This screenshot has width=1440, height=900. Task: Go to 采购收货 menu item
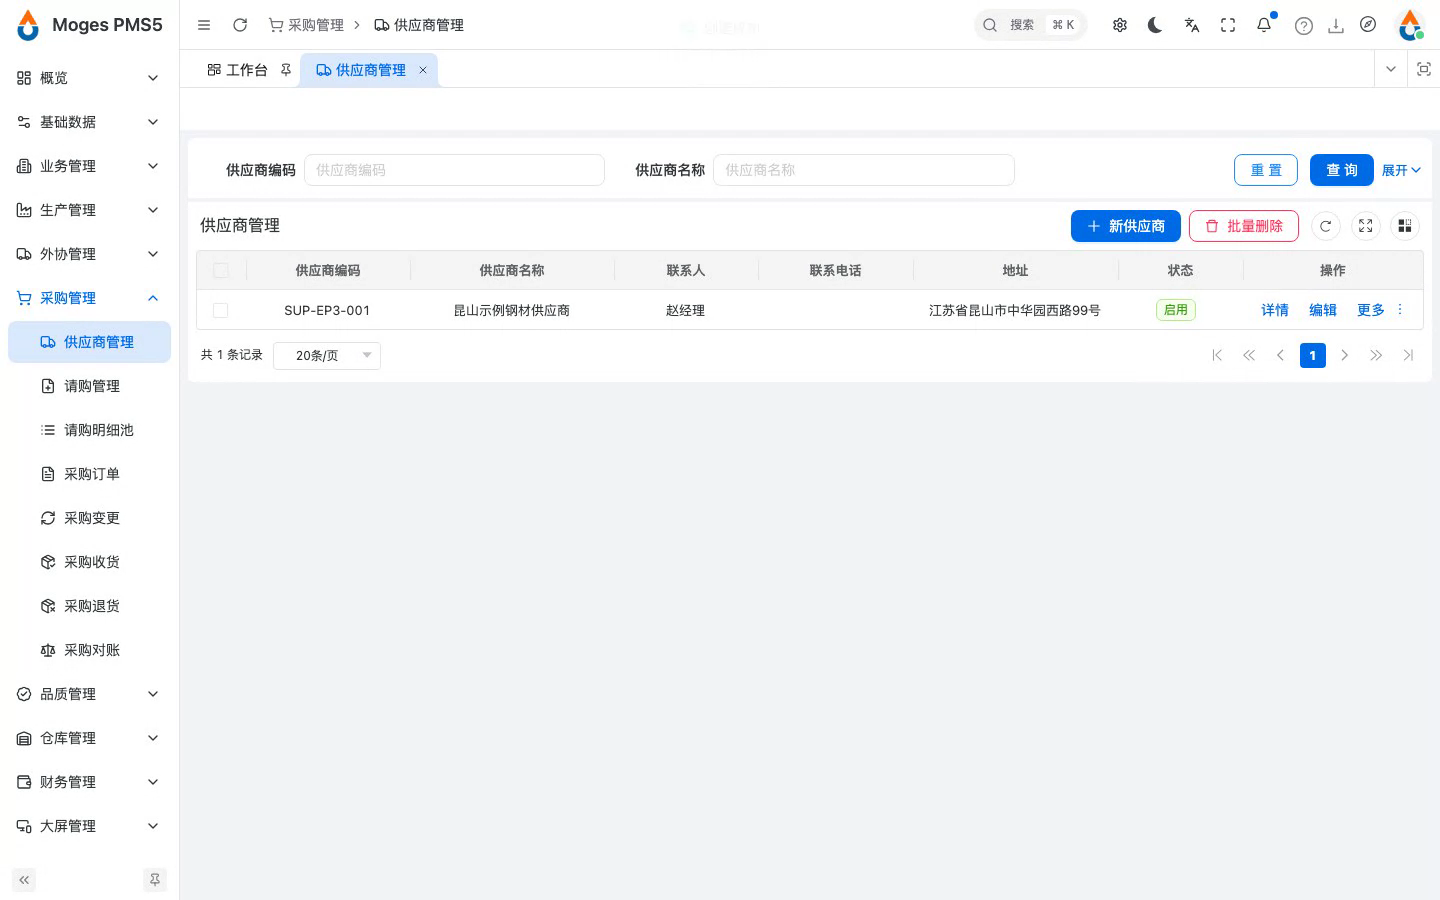click(89, 562)
